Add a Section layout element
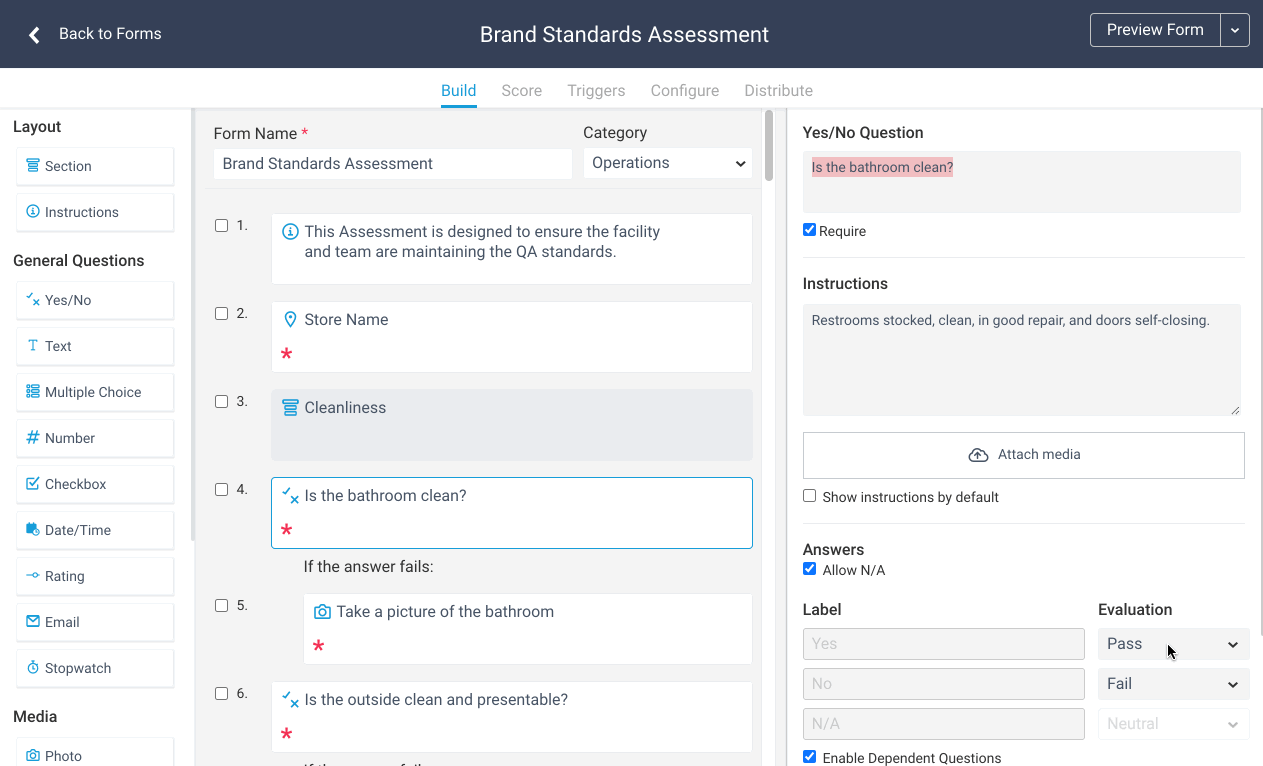Image resolution: width=1263 pixels, height=766 pixels. [95, 166]
